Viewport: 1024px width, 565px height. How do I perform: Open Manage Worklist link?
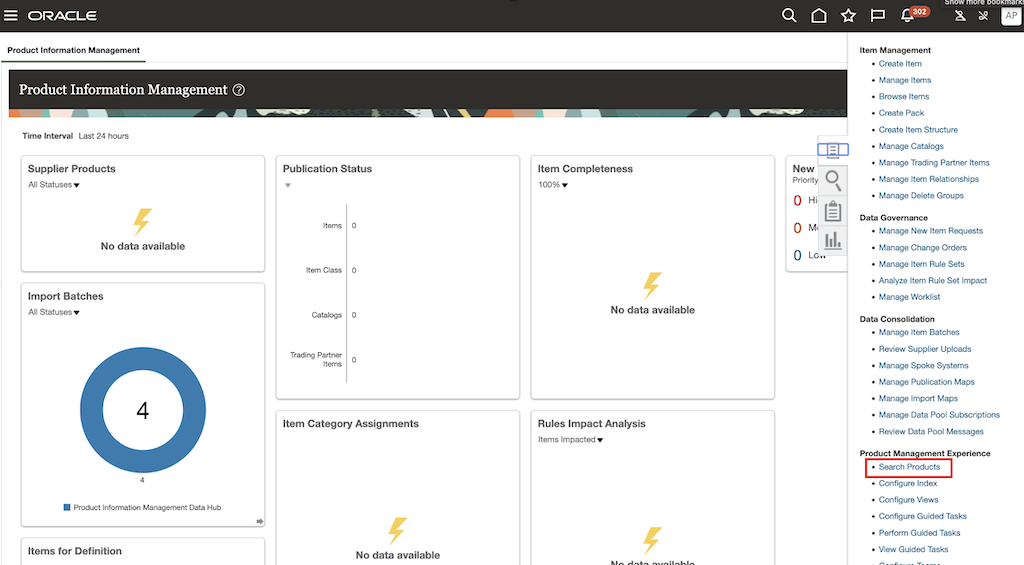click(909, 297)
